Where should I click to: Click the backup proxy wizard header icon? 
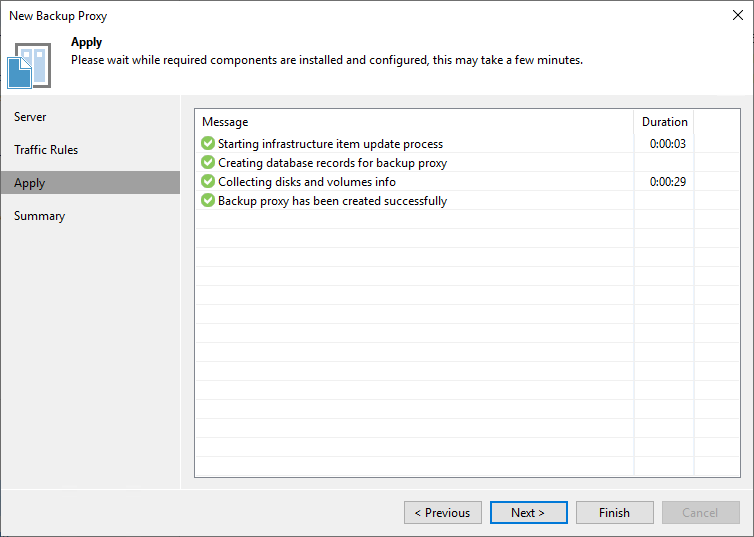(29, 65)
